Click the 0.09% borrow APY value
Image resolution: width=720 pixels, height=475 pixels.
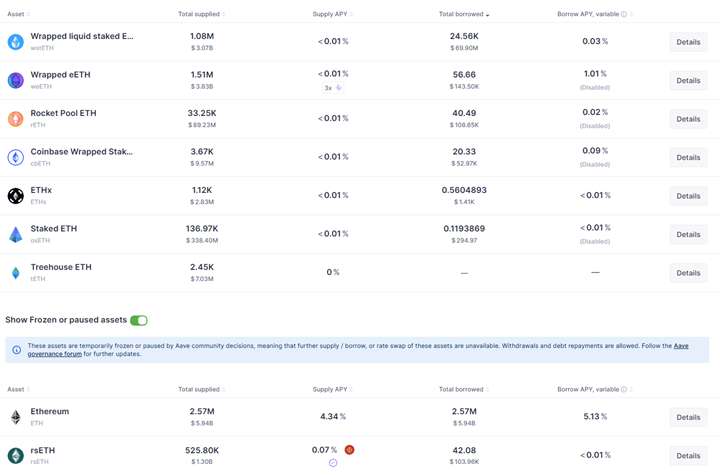coord(595,151)
